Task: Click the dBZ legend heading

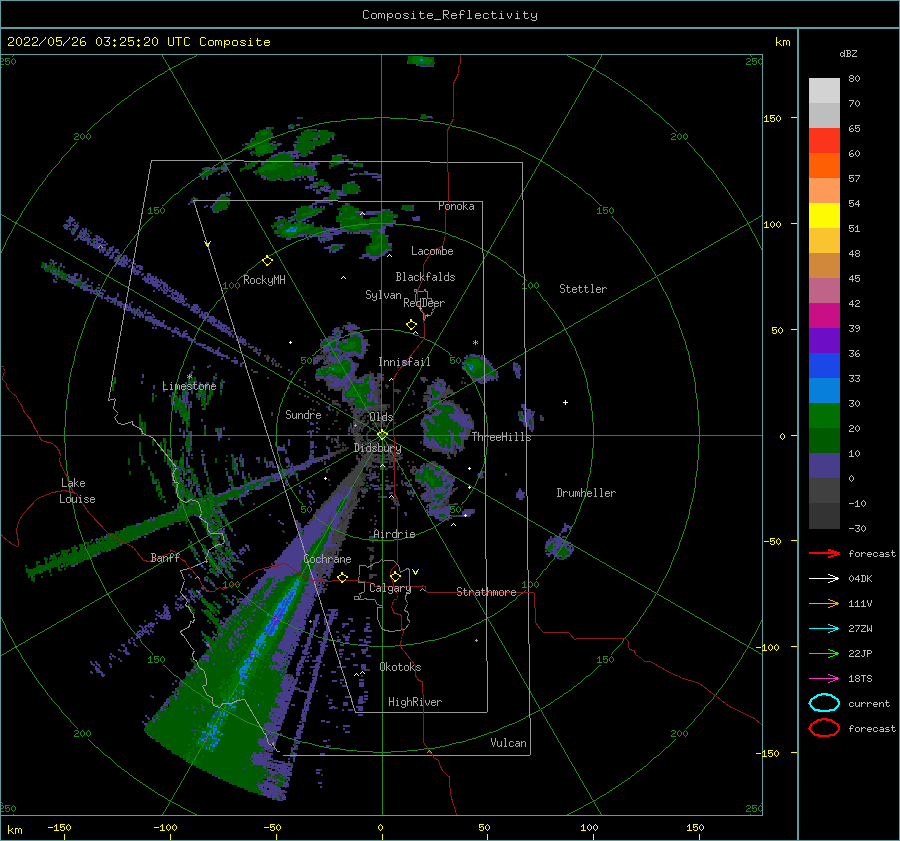Action: click(848, 53)
